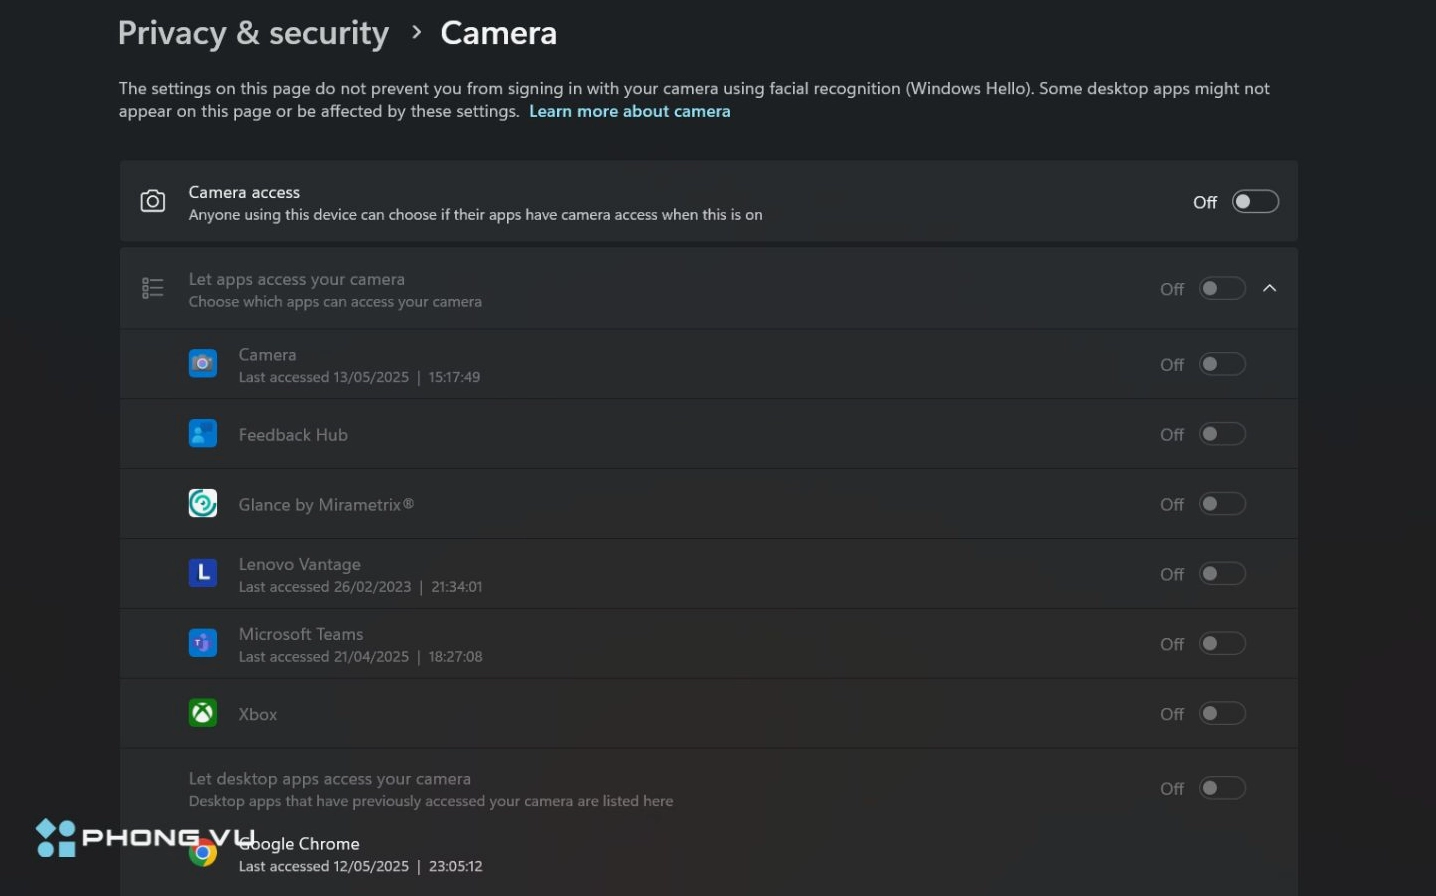This screenshot has width=1436, height=896.
Task: Click the Camera app icon
Action: (203, 364)
